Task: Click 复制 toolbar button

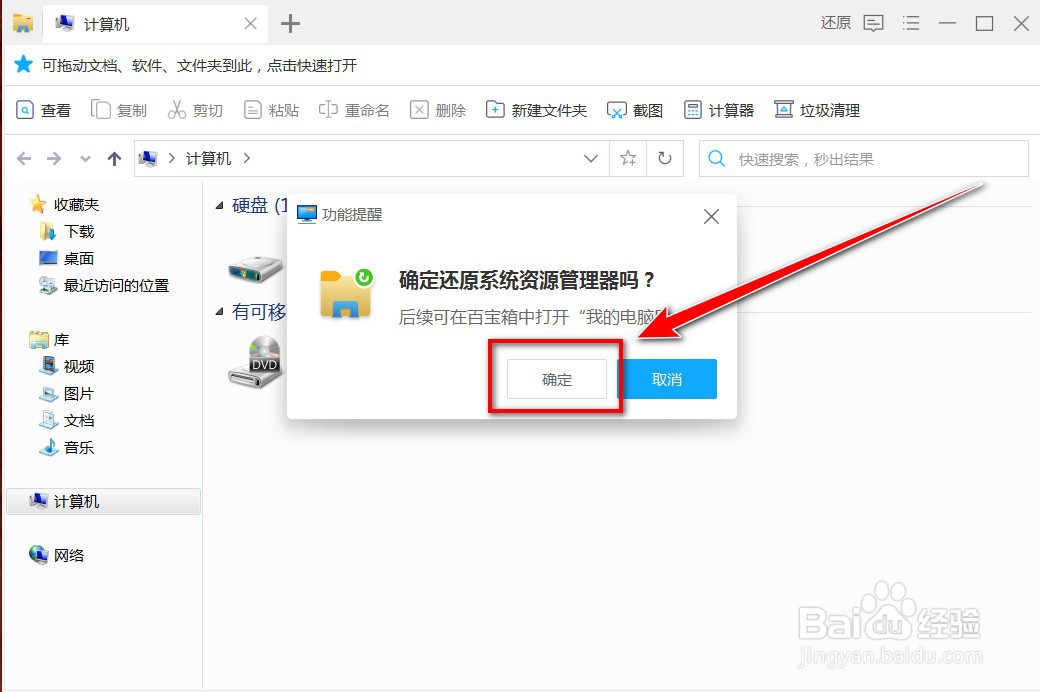Action: click(x=119, y=110)
